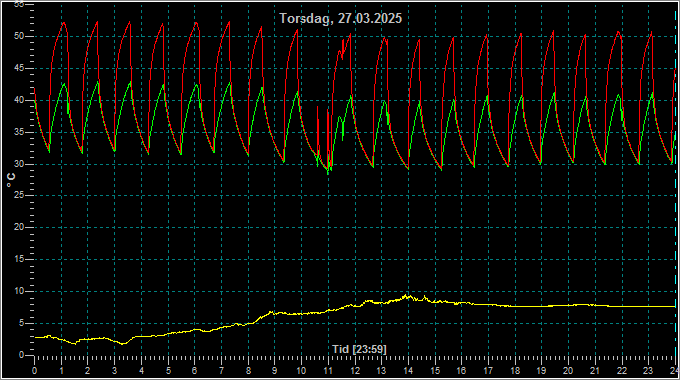Click hour 0 on the time axis
The image size is (680, 380).
(35, 371)
